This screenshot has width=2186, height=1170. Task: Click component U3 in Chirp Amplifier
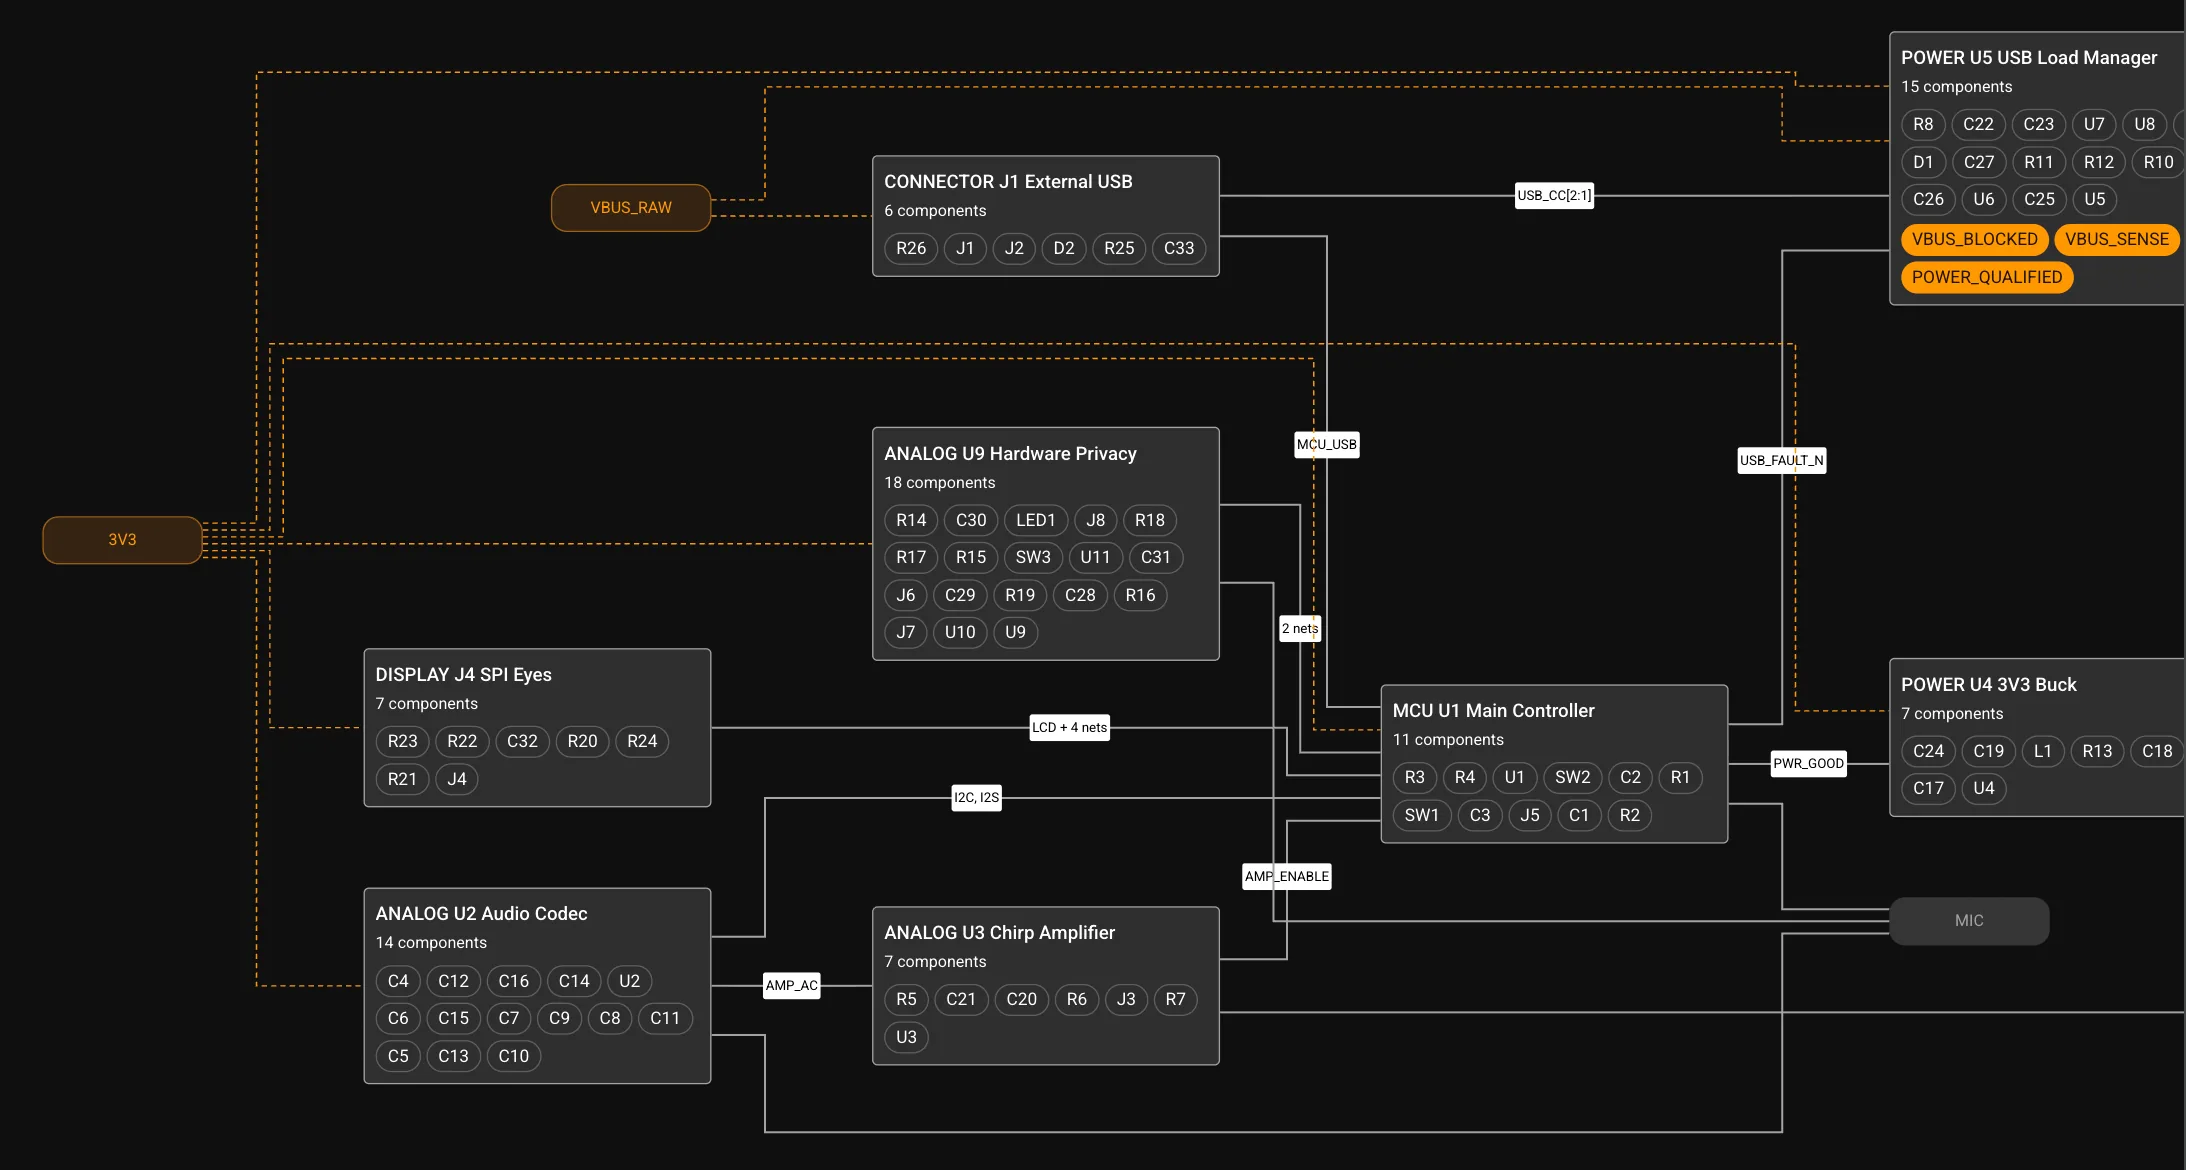click(x=906, y=1038)
